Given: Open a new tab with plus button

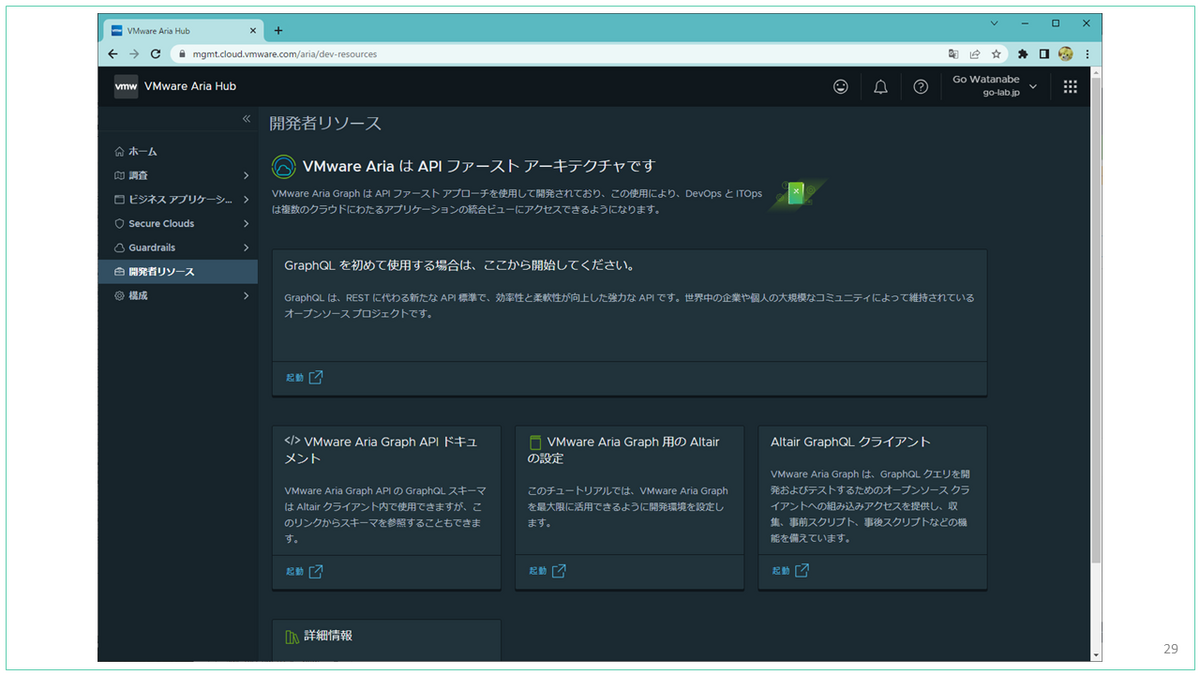Looking at the screenshot, I should coord(279,30).
